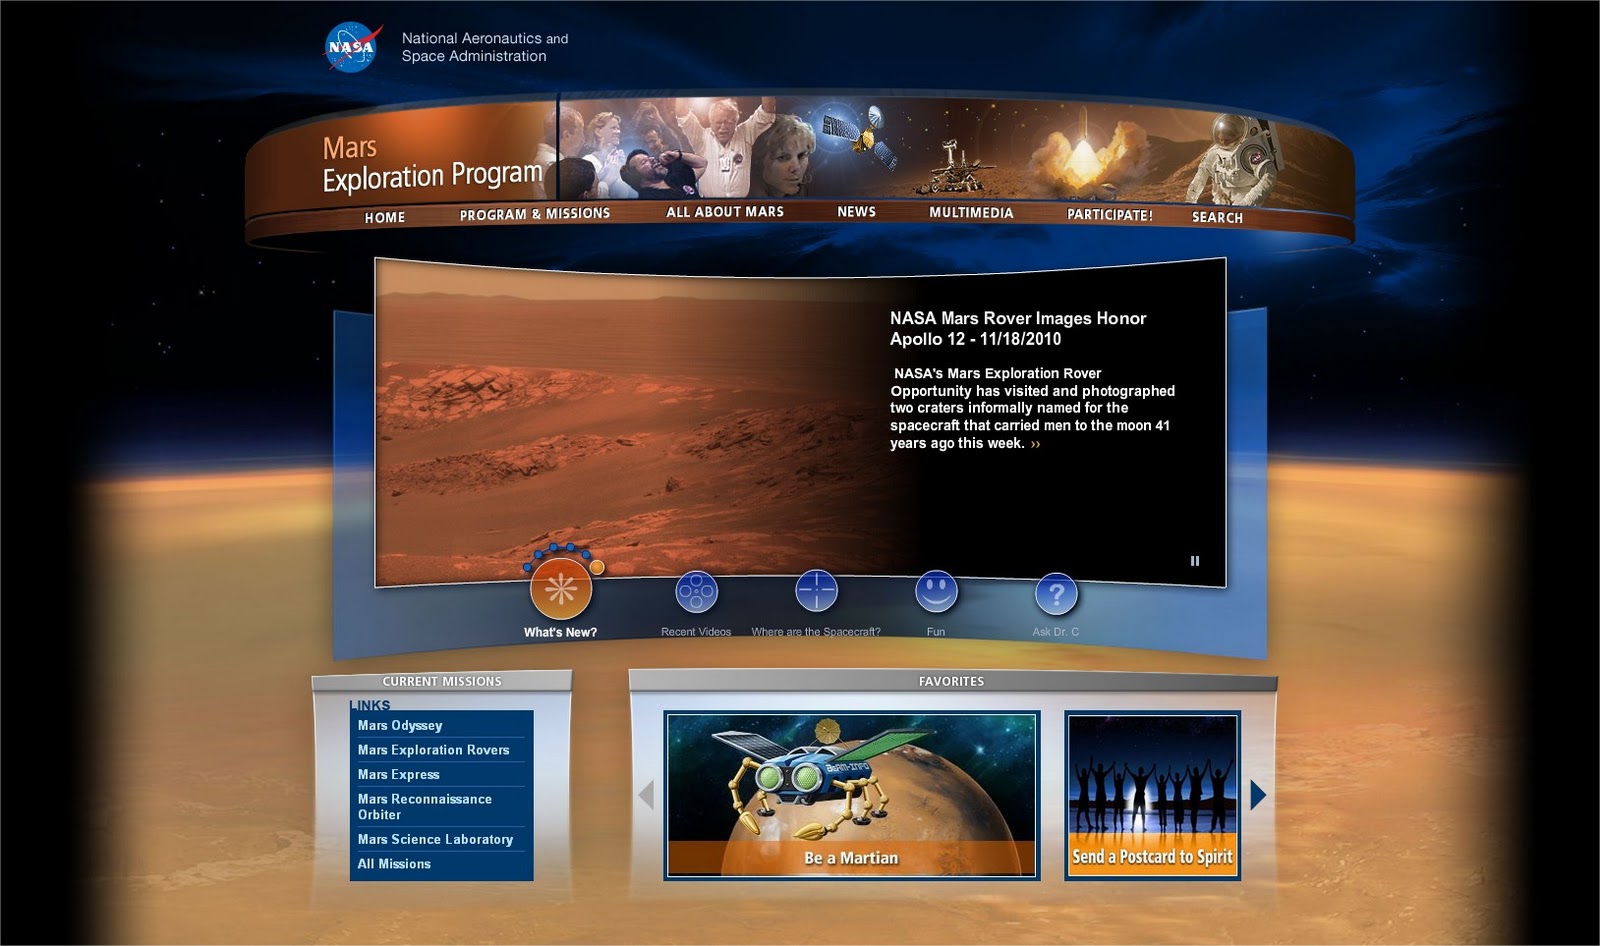Open the NEWS menu

point(856,212)
